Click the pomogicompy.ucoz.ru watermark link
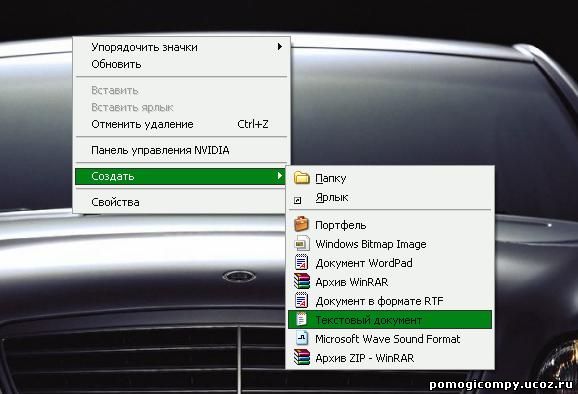 click(x=501, y=384)
